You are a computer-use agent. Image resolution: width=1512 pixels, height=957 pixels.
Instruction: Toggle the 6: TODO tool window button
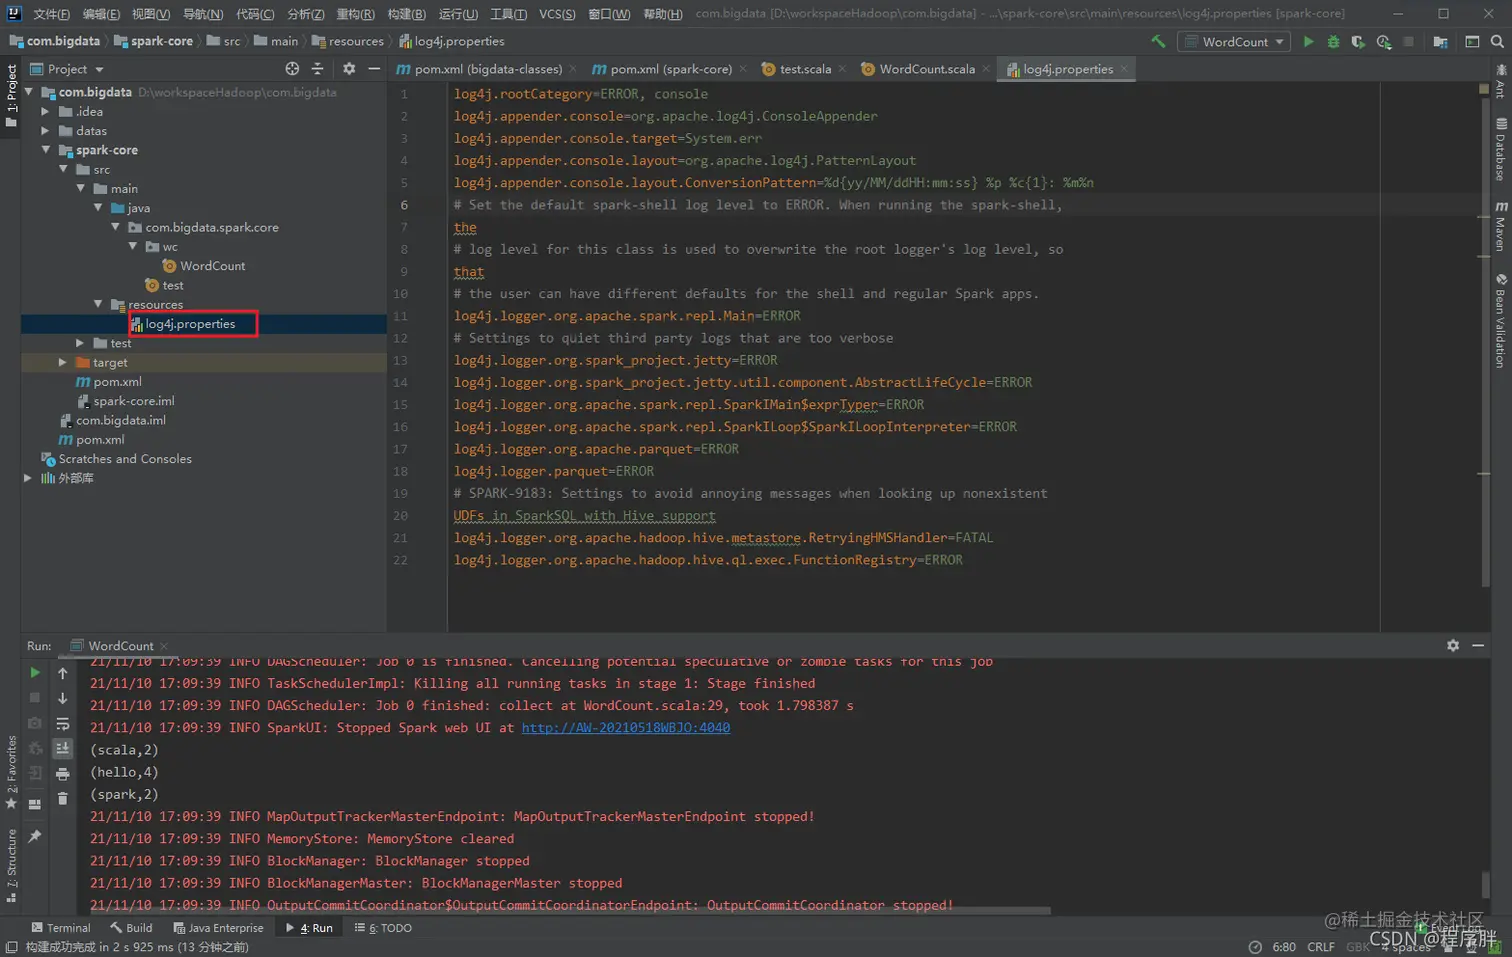(x=383, y=928)
